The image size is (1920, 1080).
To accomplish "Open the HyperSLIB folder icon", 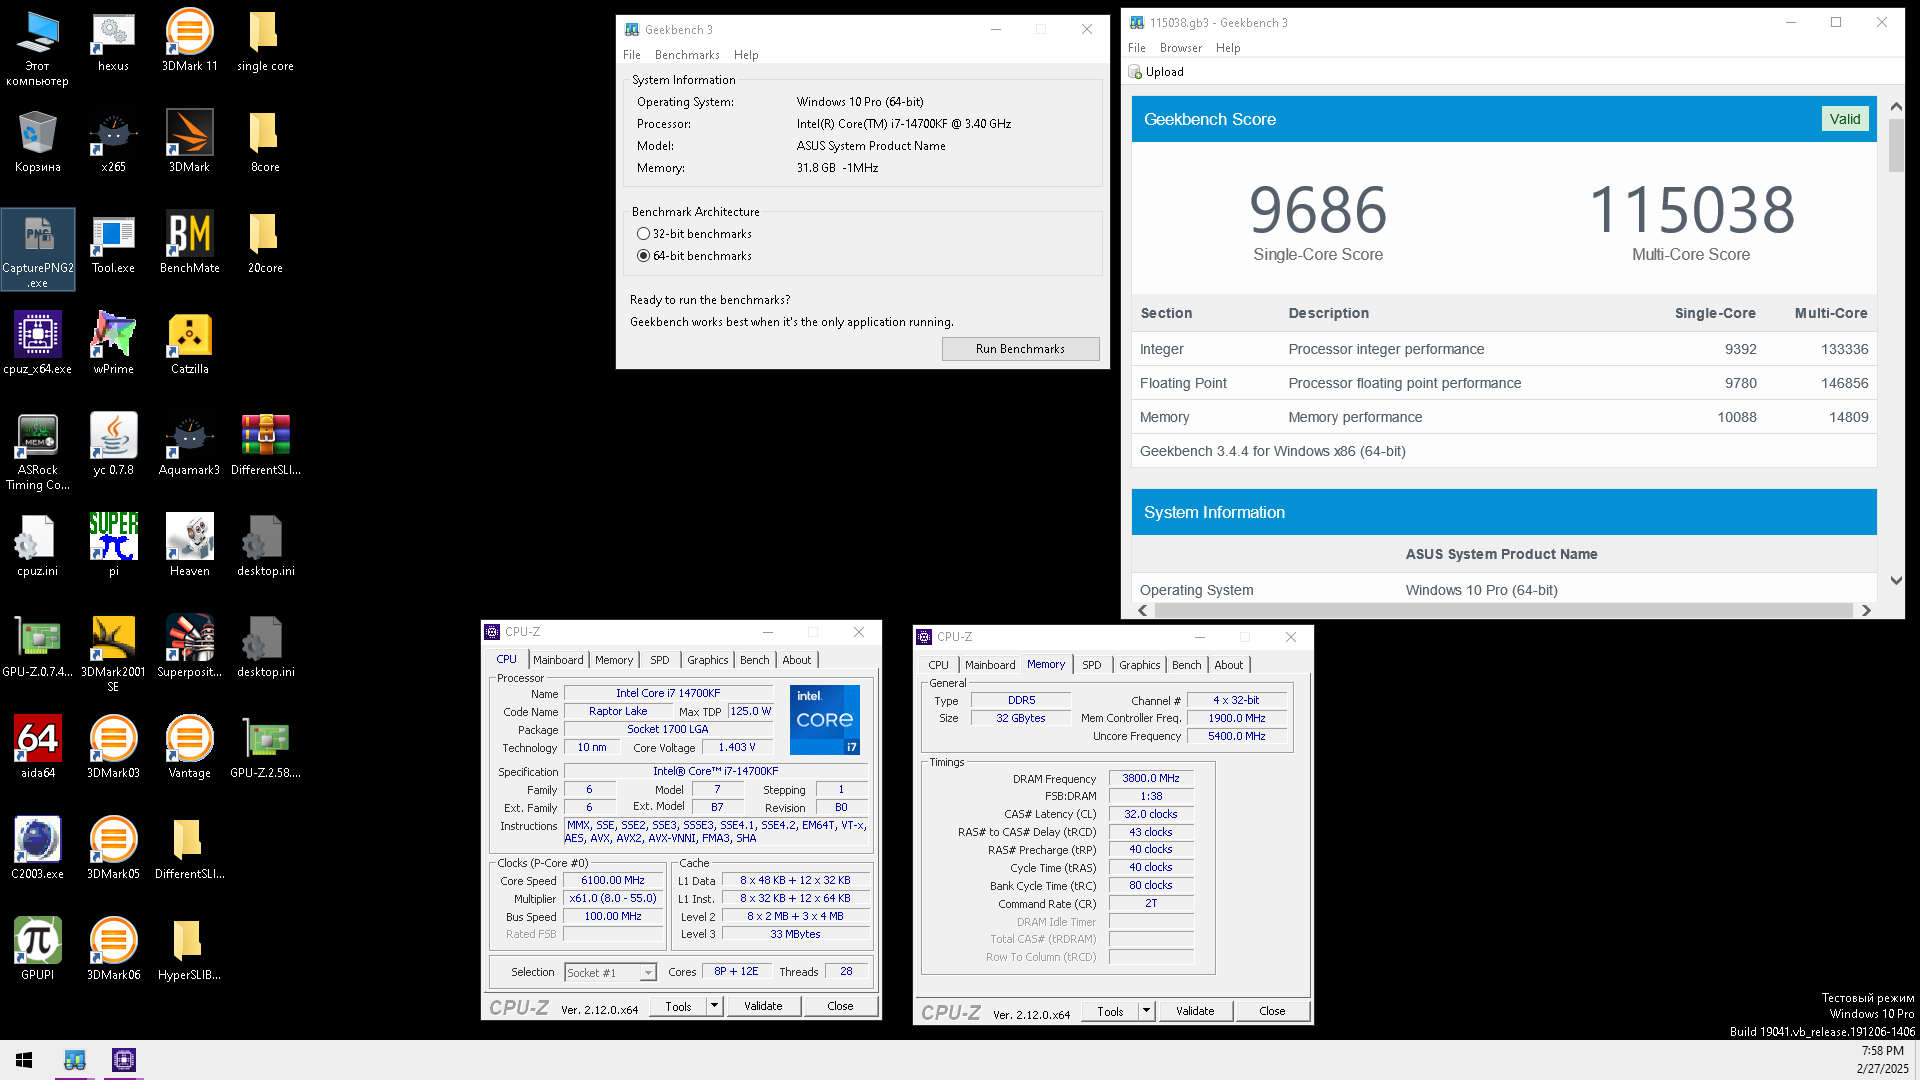I will pyautogui.click(x=189, y=950).
